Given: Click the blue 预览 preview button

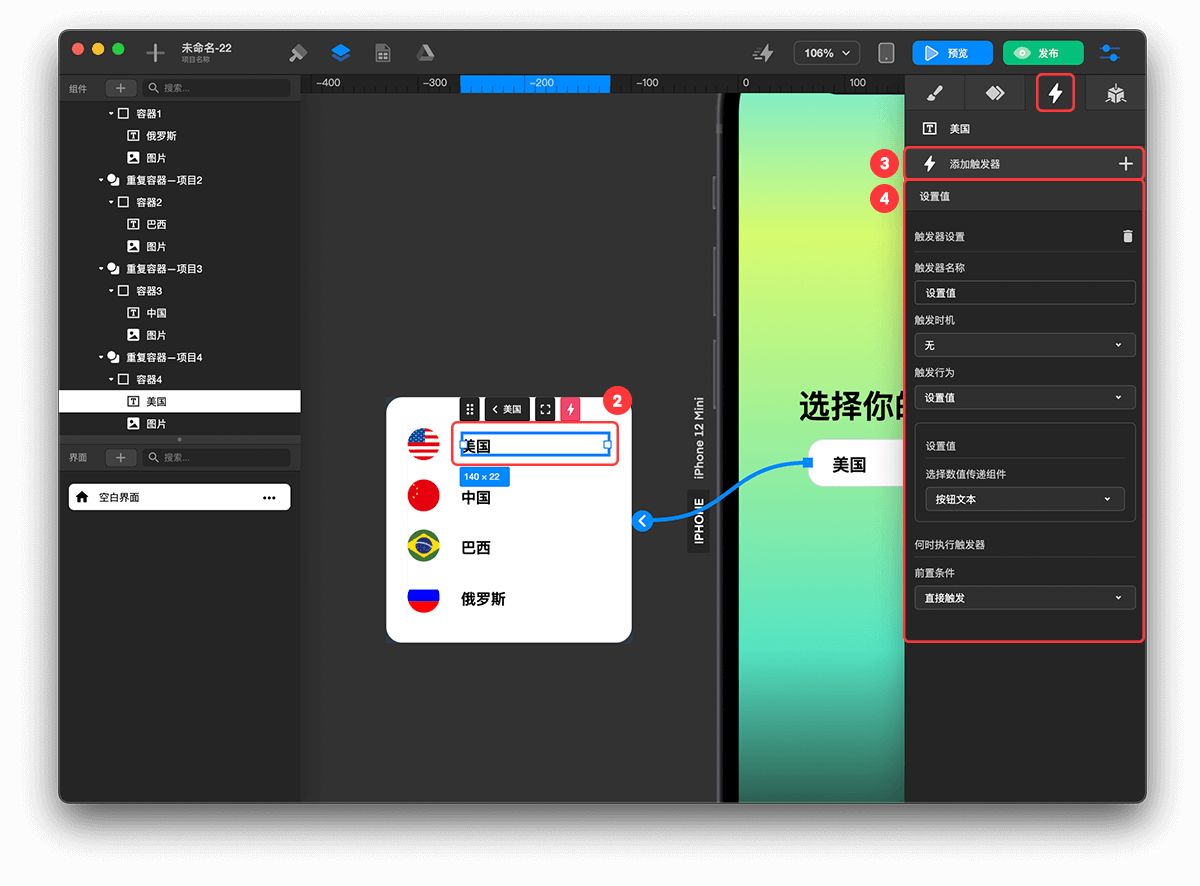Looking at the screenshot, I should pos(952,53).
